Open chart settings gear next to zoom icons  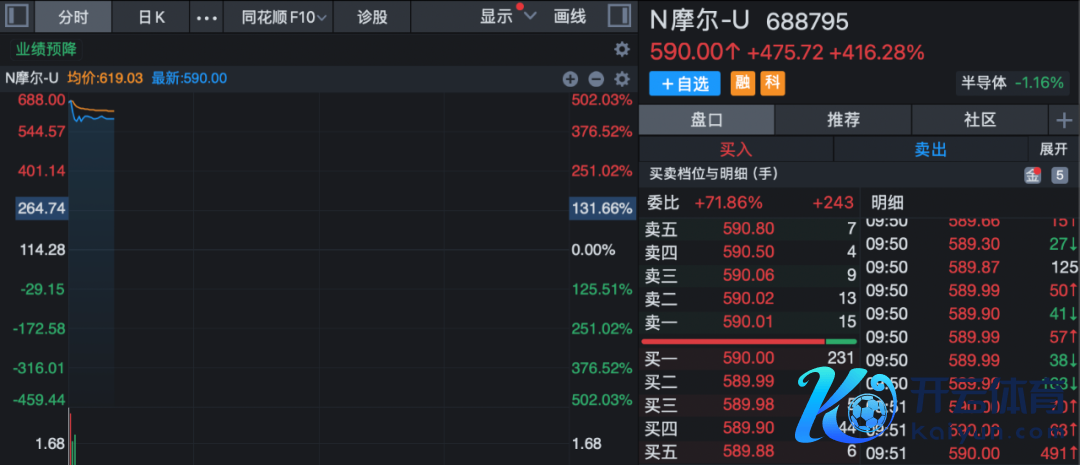click(x=621, y=79)
